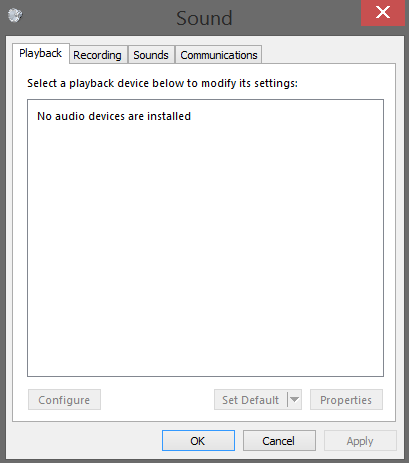
Task: Switch to the Playback tab
Action: point(40,53)
